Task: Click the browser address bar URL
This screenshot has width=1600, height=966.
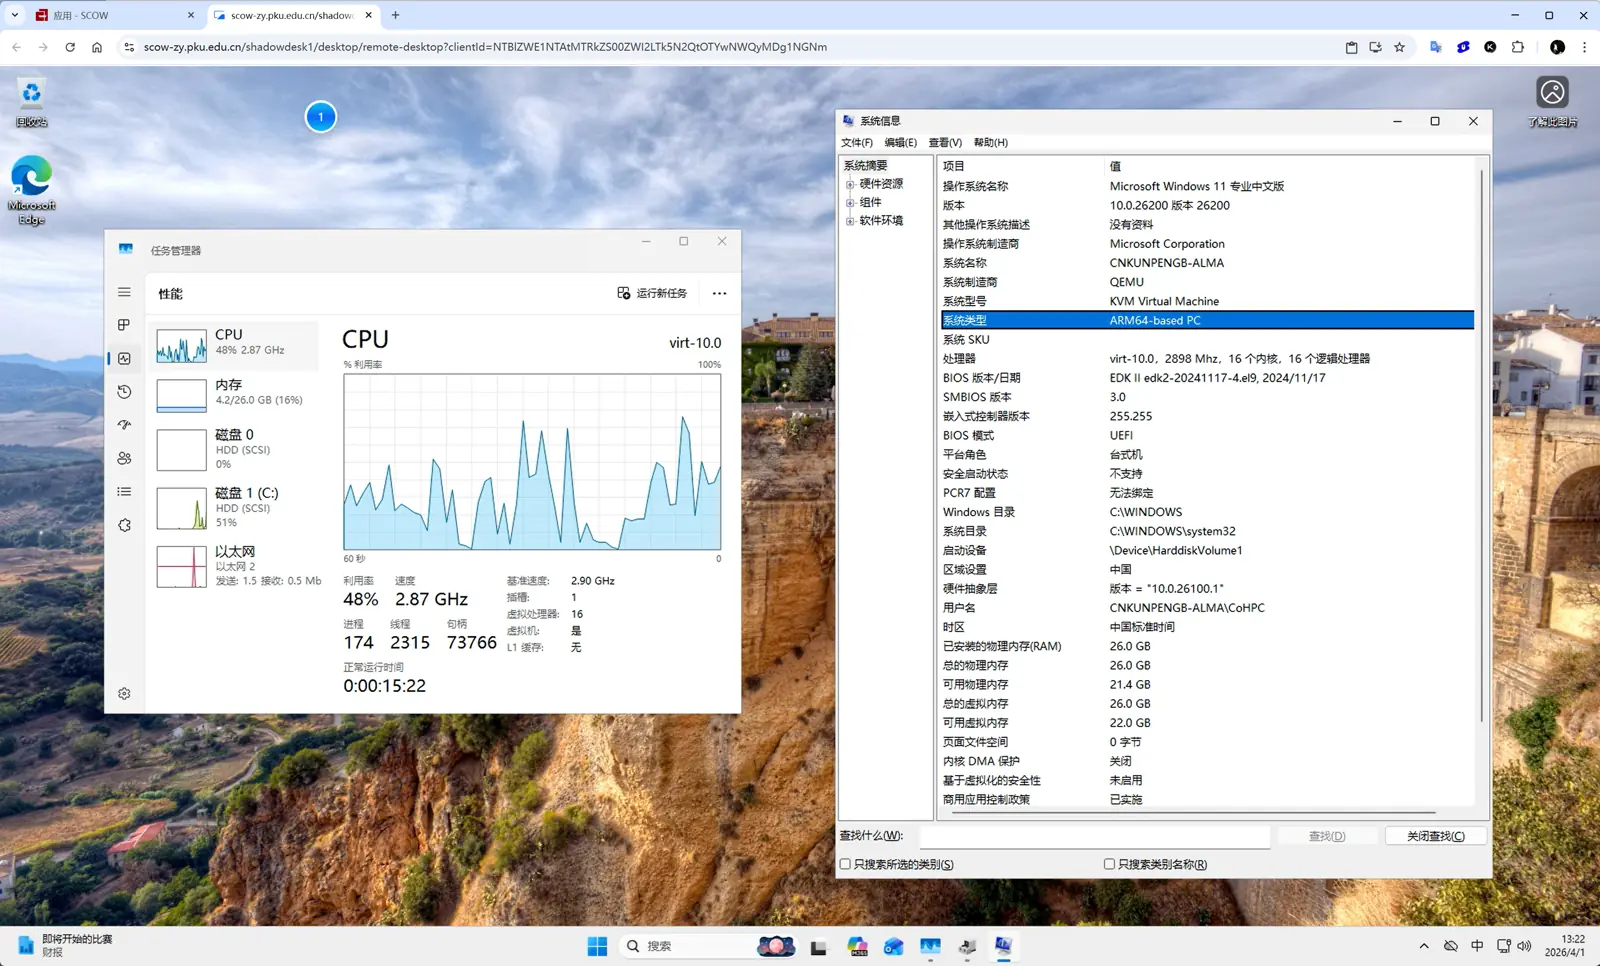Action: point(485,47)
